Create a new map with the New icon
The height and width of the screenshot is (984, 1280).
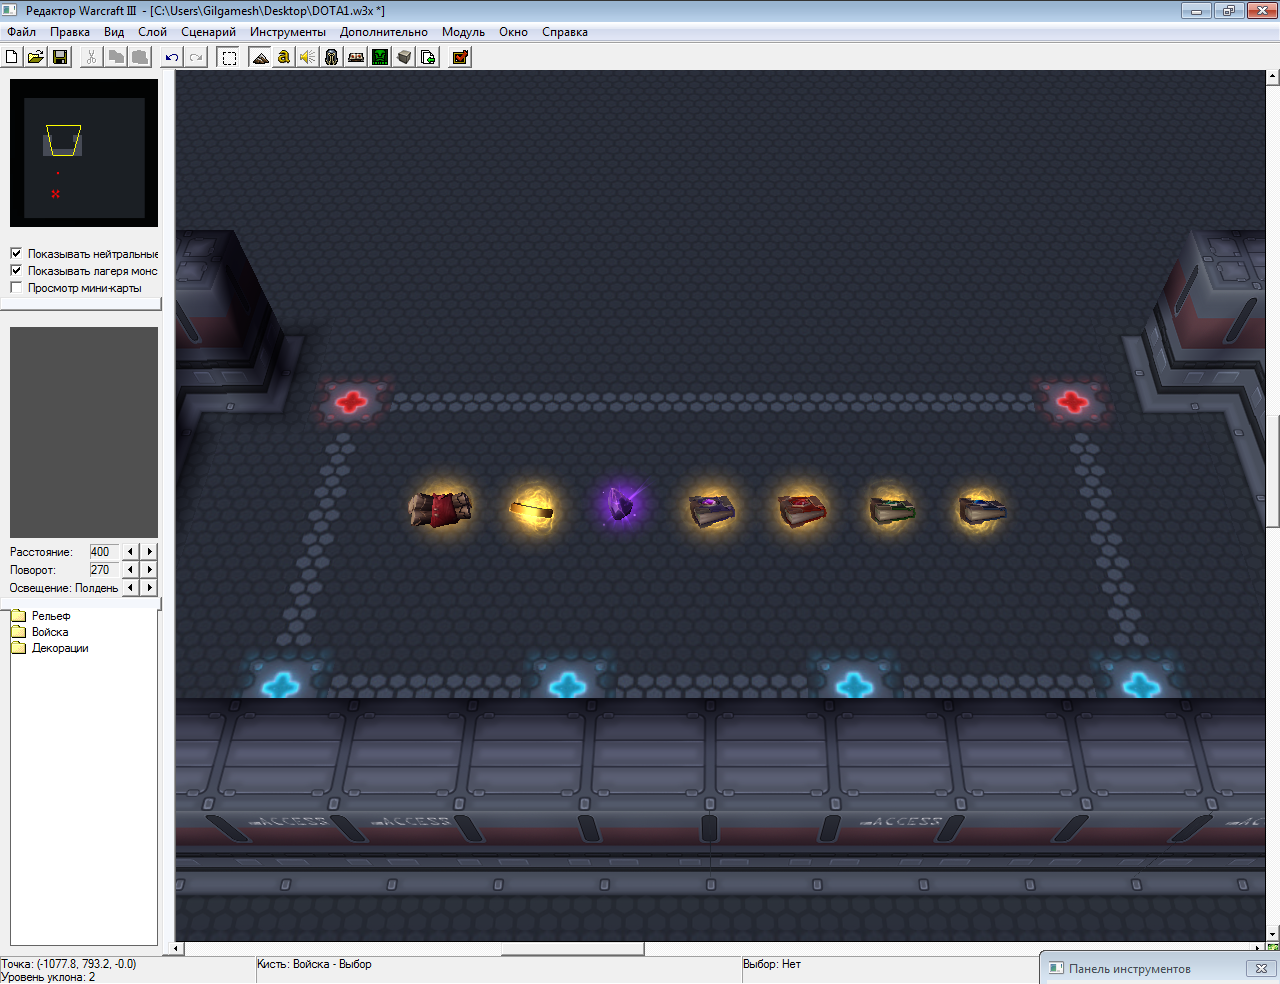[12, 57]
